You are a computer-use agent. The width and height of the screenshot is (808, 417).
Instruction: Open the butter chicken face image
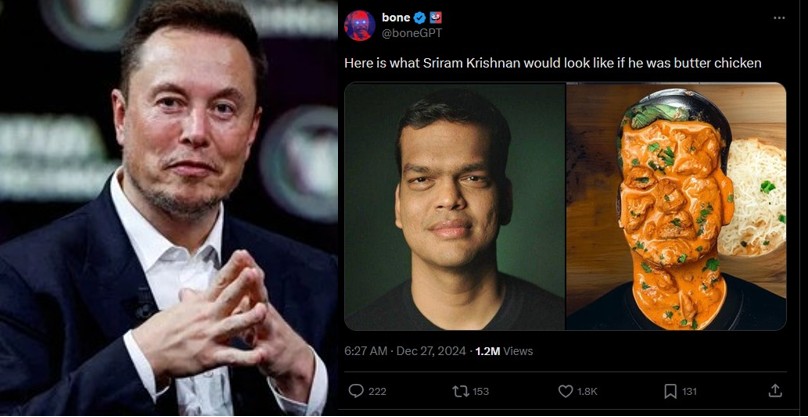676,206
